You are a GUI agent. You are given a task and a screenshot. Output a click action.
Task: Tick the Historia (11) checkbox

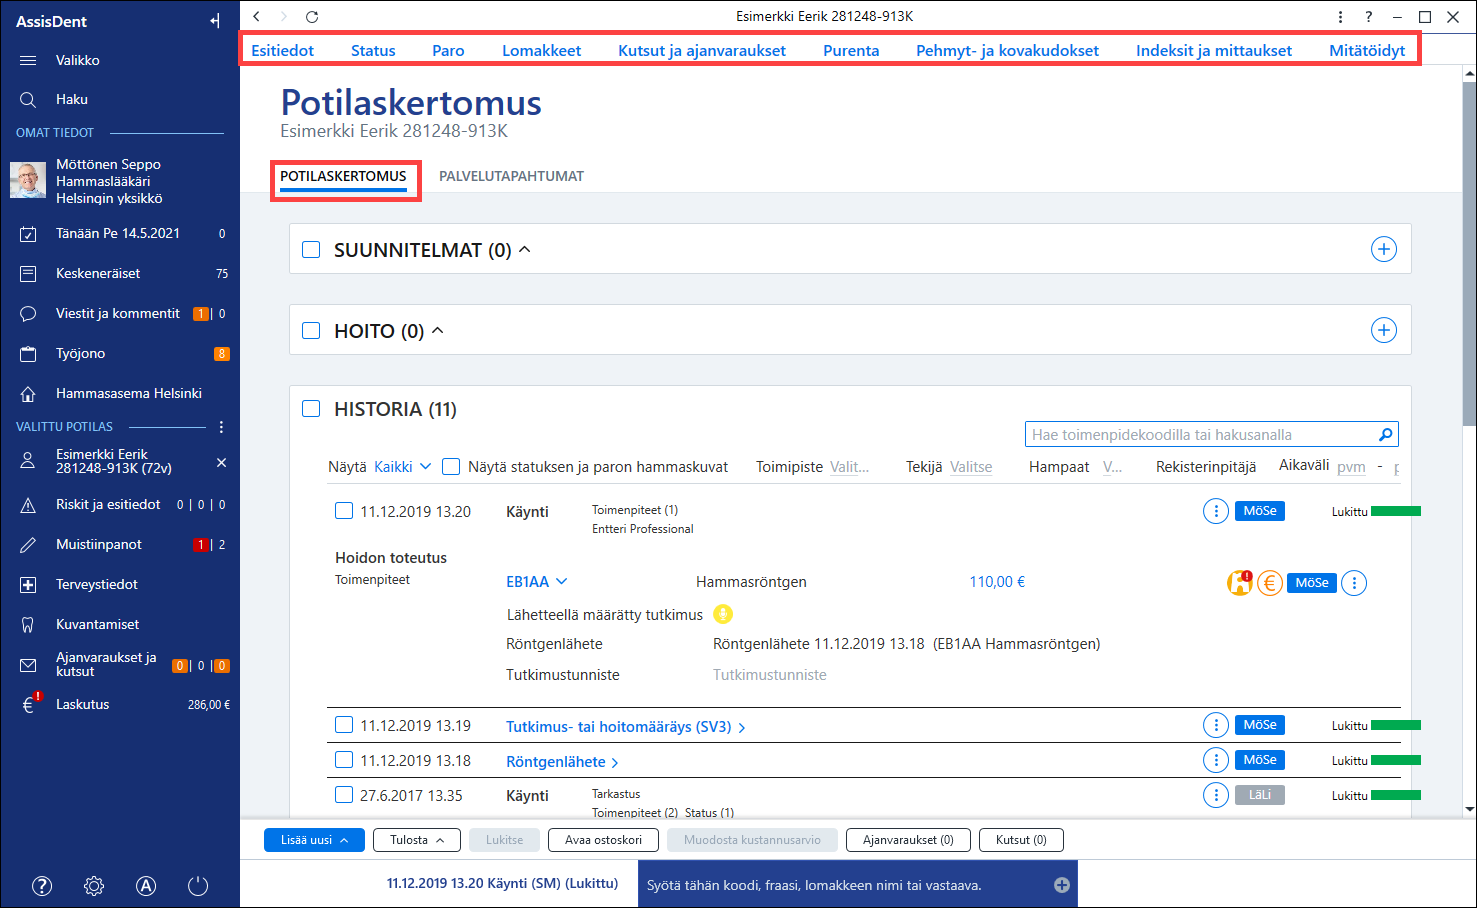[311, 408]
